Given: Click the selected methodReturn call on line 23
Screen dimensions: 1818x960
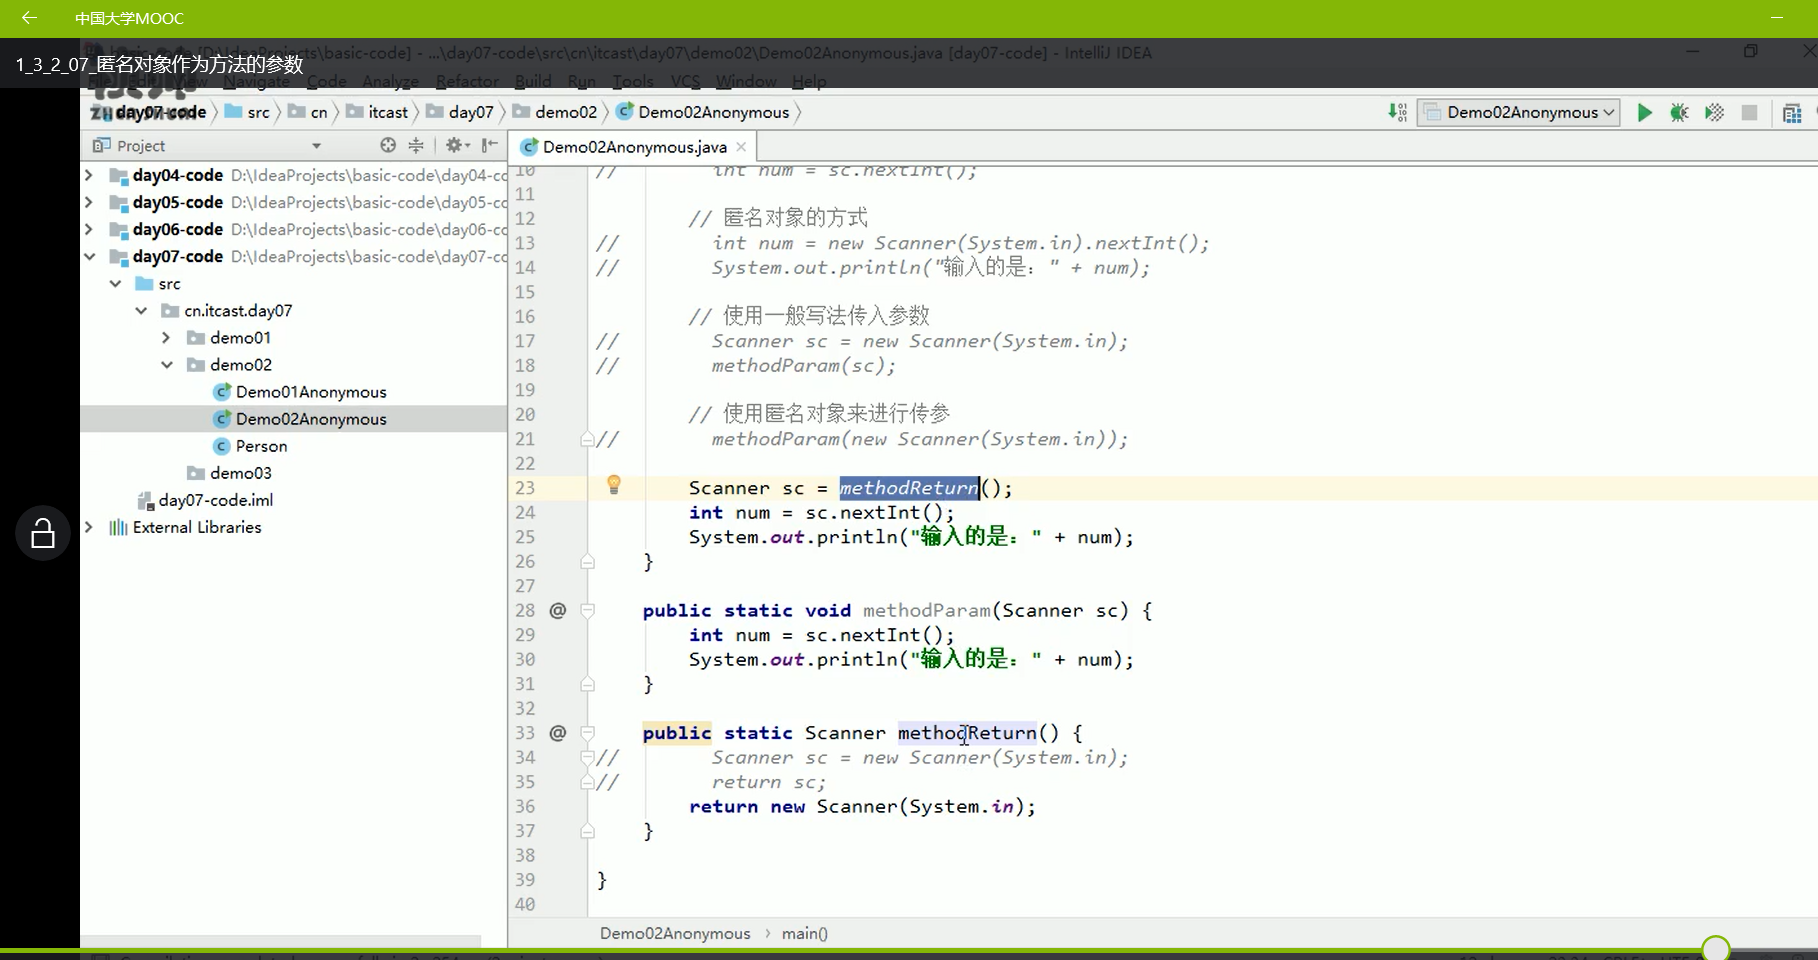Looking at the screenshot, I should (x=908, y=488).
